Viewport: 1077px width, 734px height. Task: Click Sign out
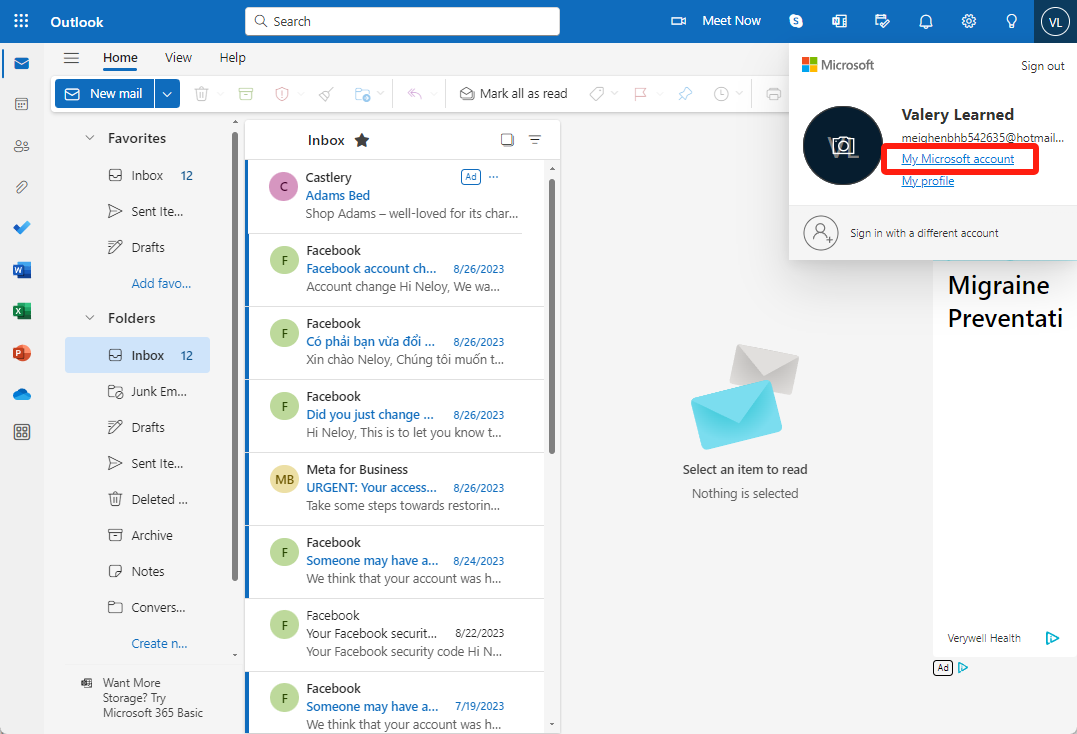tap(1042, 66)
